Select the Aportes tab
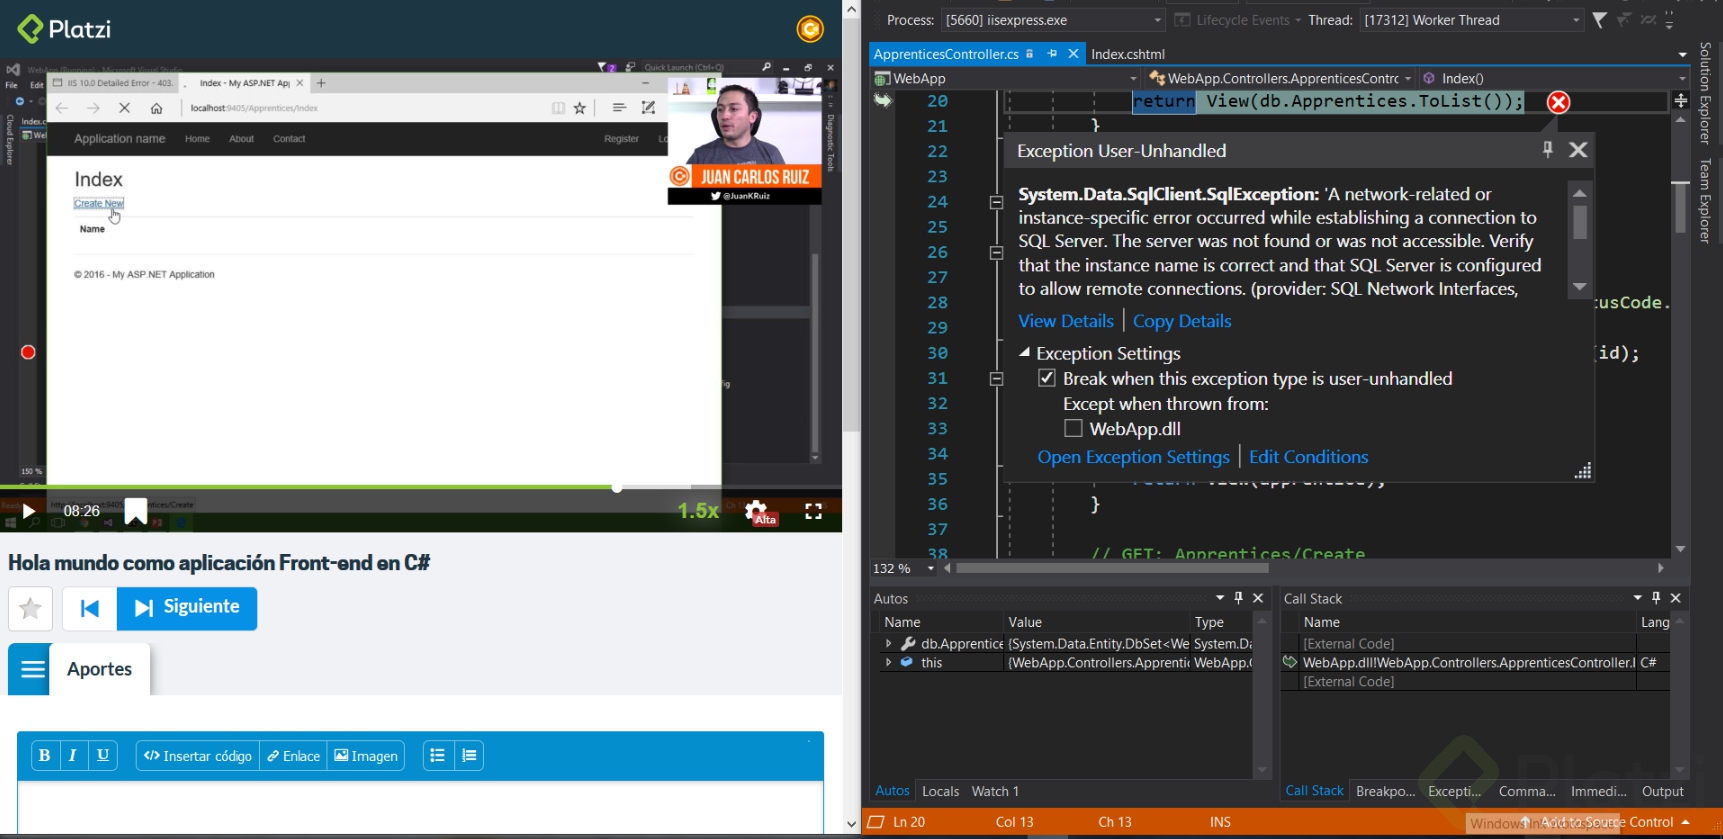The image size is (1723, 839). 100,669
